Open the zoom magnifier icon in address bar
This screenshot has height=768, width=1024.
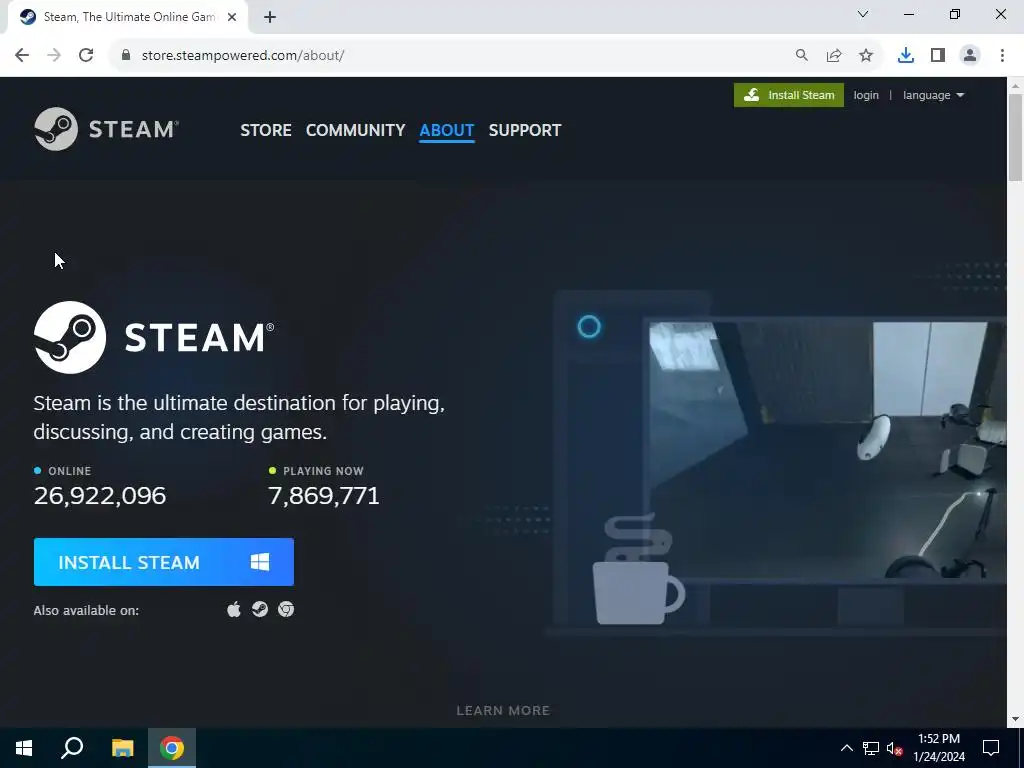click(802, 56)
